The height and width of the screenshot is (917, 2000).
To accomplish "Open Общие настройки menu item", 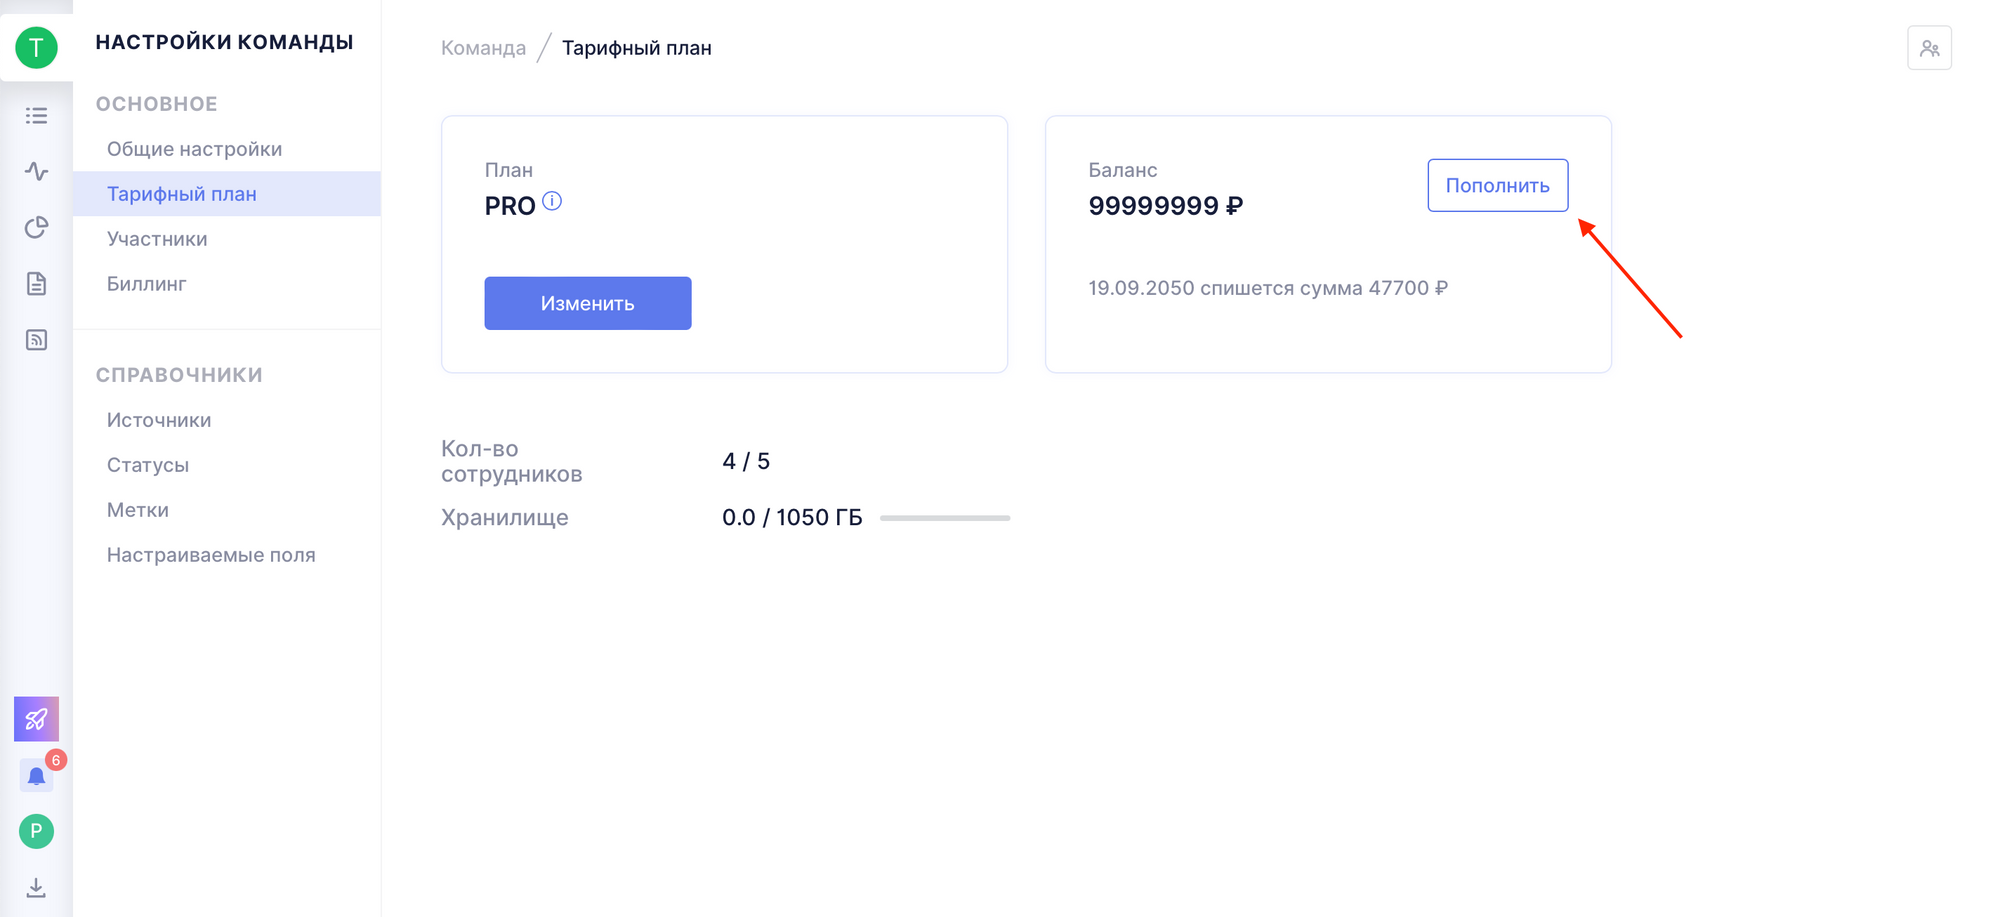I will [x=195, y=149].
